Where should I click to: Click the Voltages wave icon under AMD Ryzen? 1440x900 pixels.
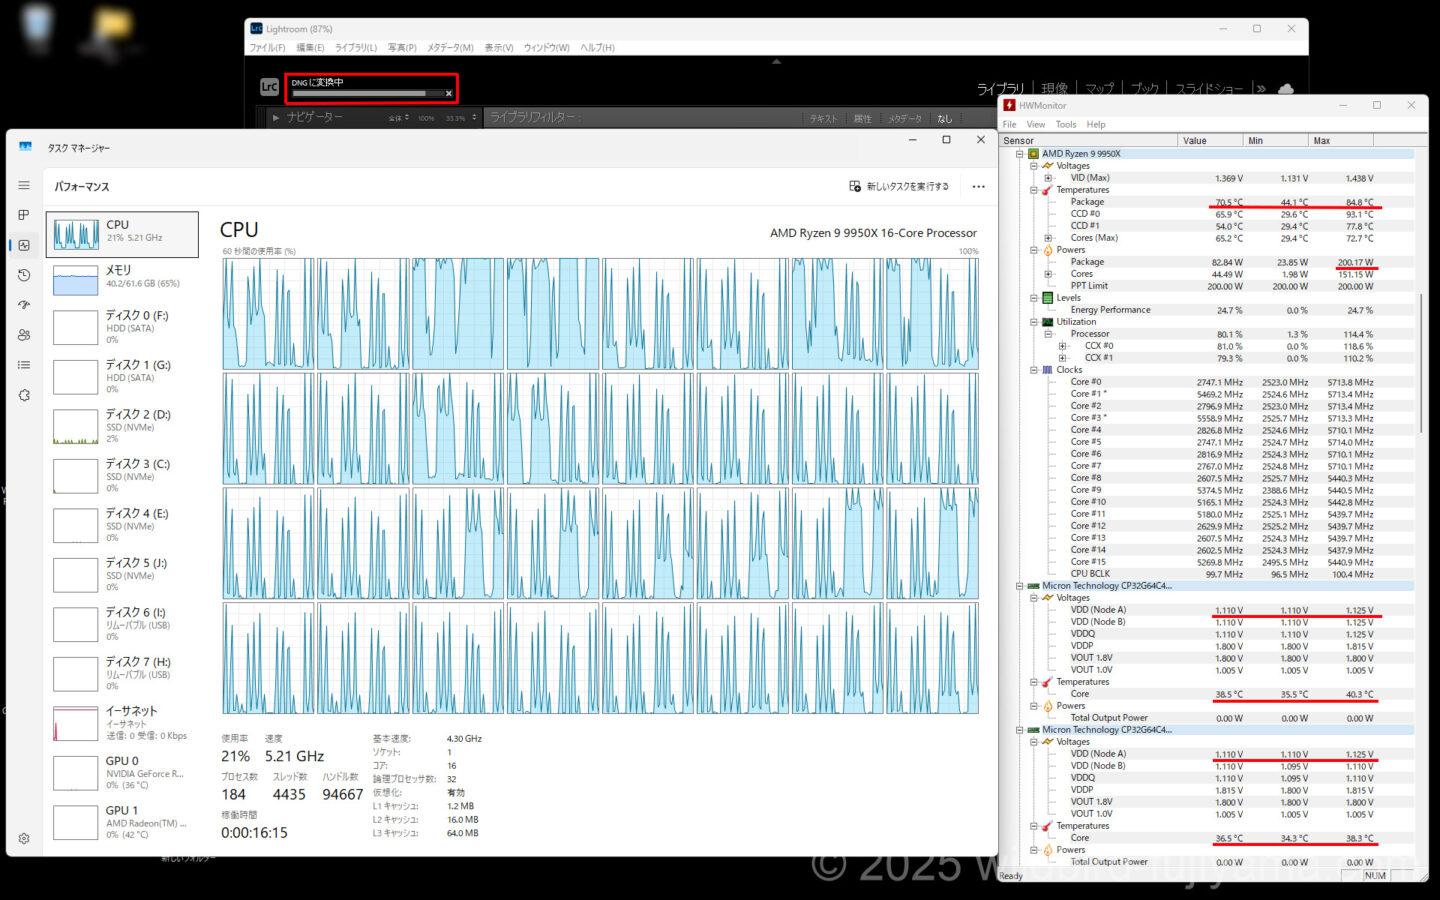1048,166
